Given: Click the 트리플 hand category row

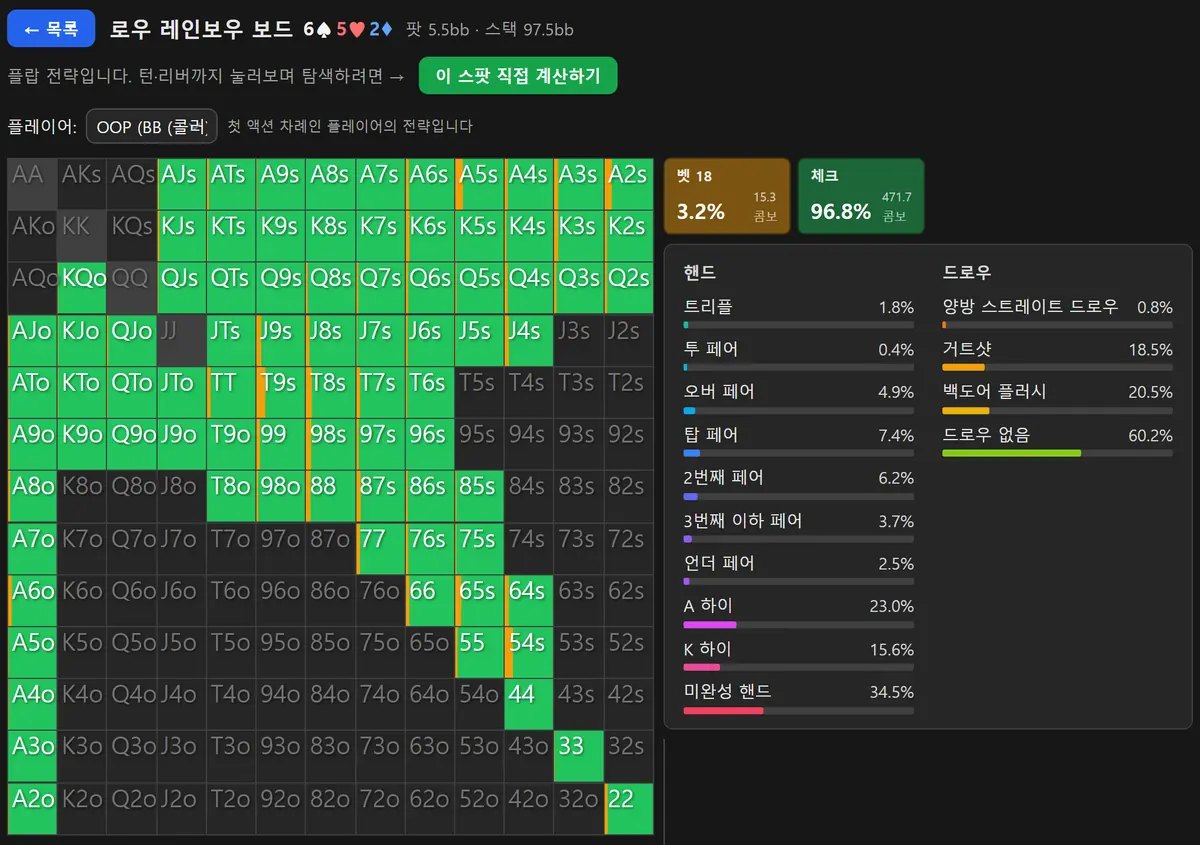Looking at the screenshot, I should 799,313.
